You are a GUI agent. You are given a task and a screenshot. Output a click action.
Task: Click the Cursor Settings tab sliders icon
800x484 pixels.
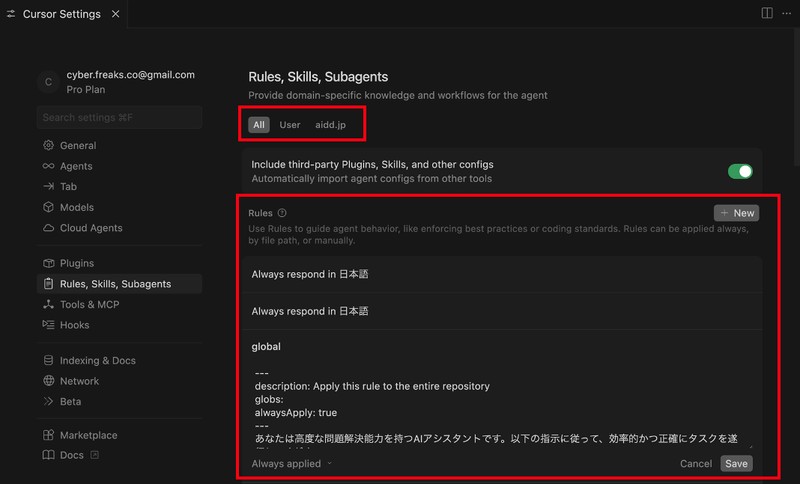(11, 14)
